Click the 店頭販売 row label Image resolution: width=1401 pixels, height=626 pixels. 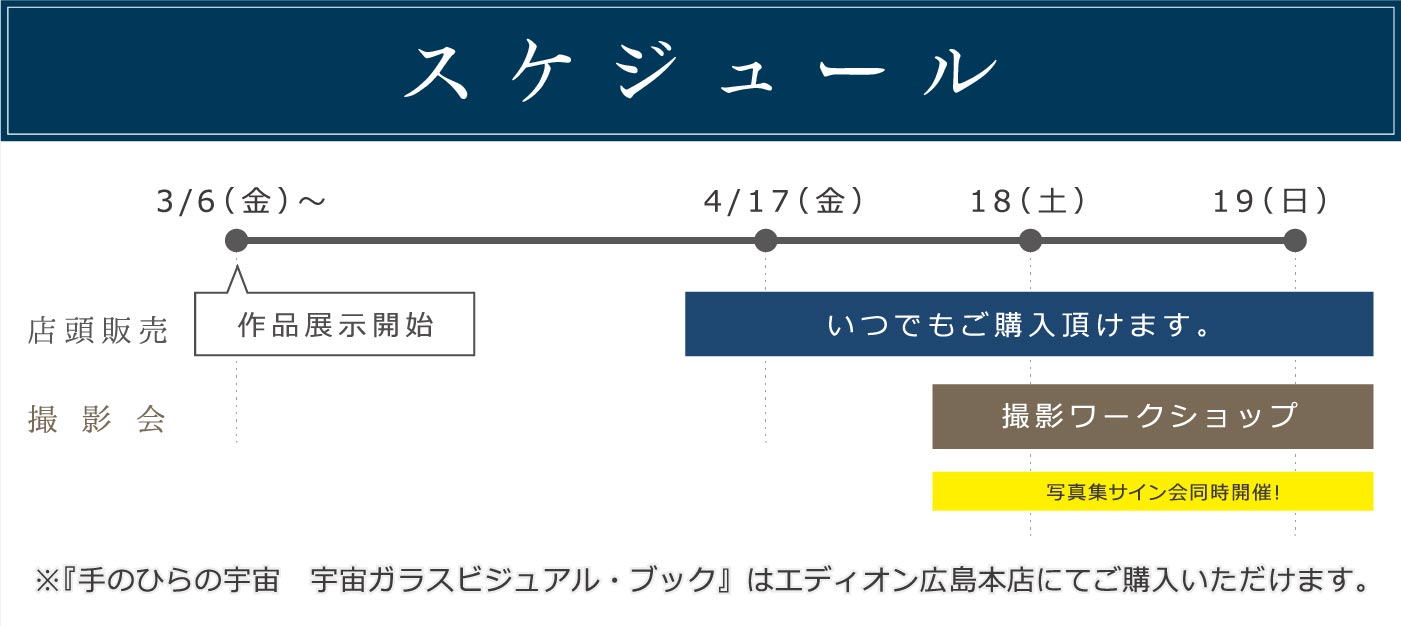98,331
